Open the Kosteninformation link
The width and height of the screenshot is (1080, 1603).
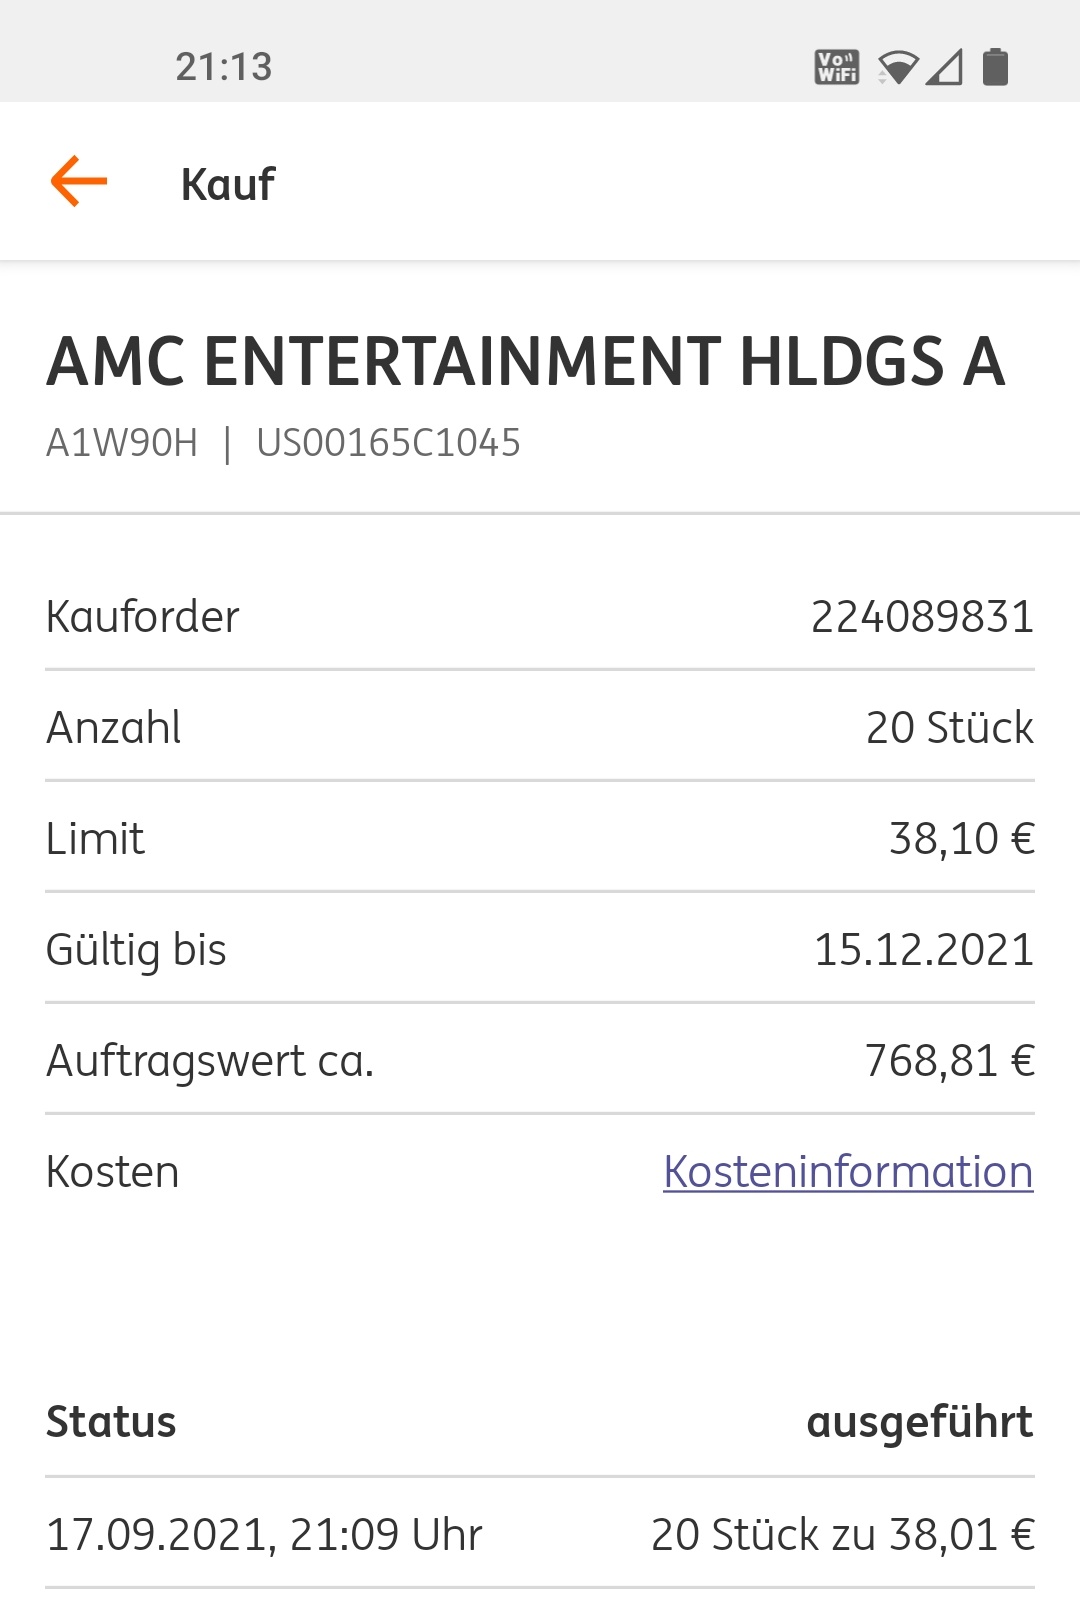[848, 1172]
